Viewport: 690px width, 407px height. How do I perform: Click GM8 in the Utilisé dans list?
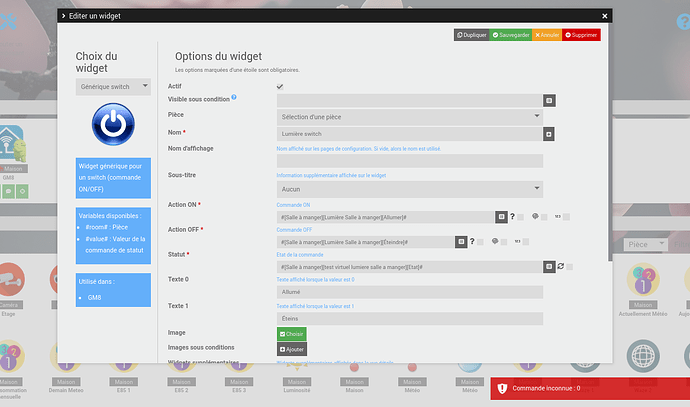point(94,297)
